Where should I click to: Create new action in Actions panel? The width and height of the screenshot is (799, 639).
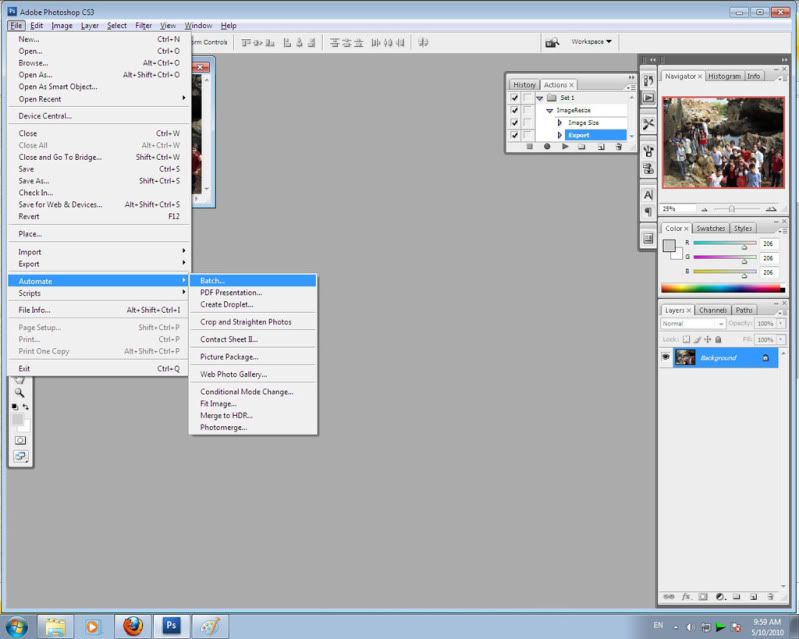[601, 147]
